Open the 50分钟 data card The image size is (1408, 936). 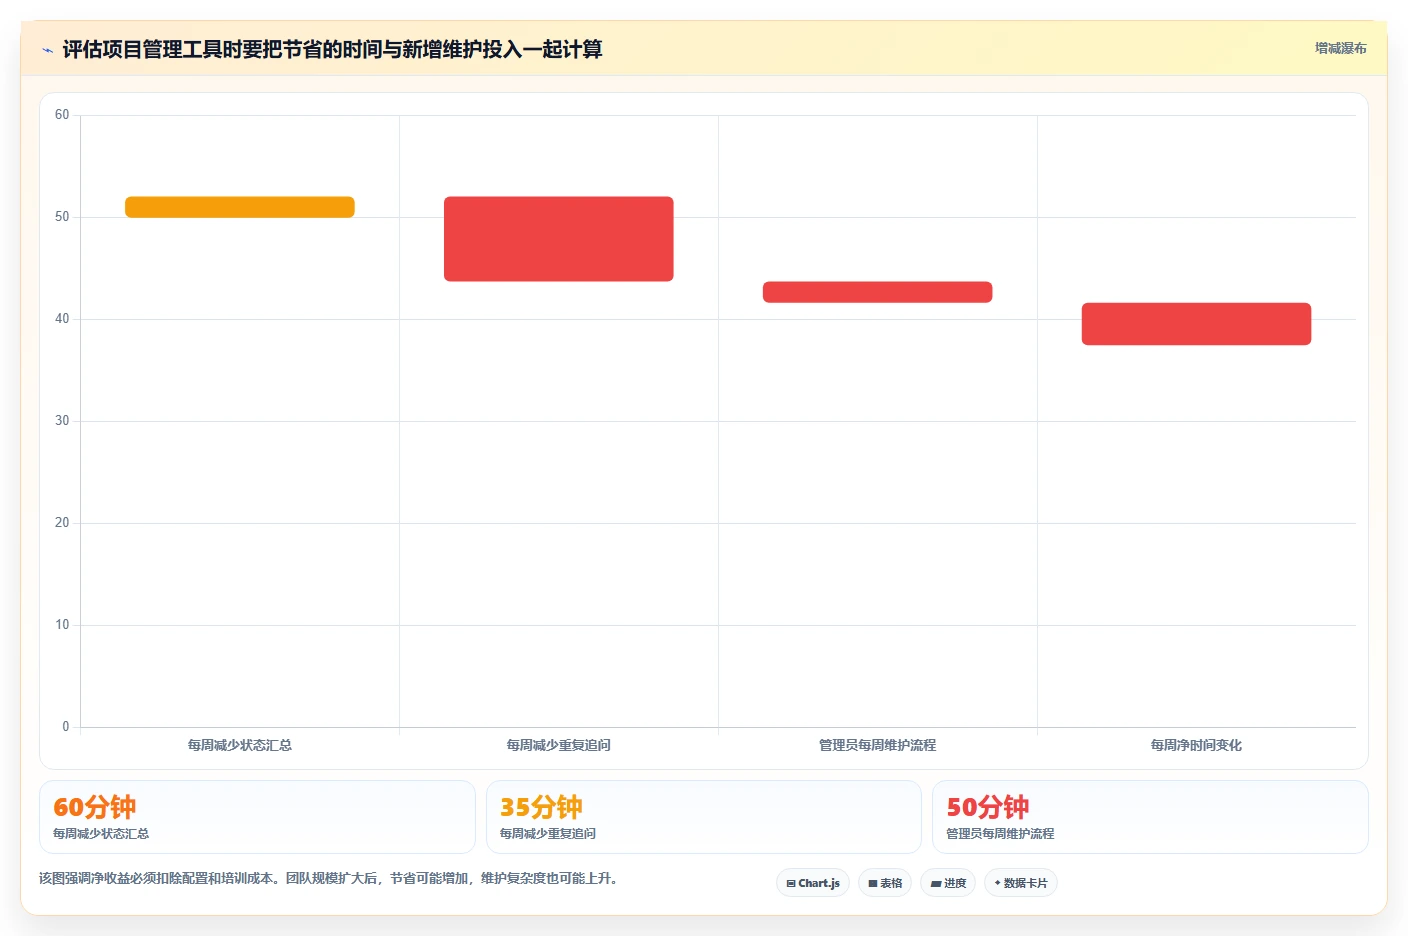tap(1150, 817)
